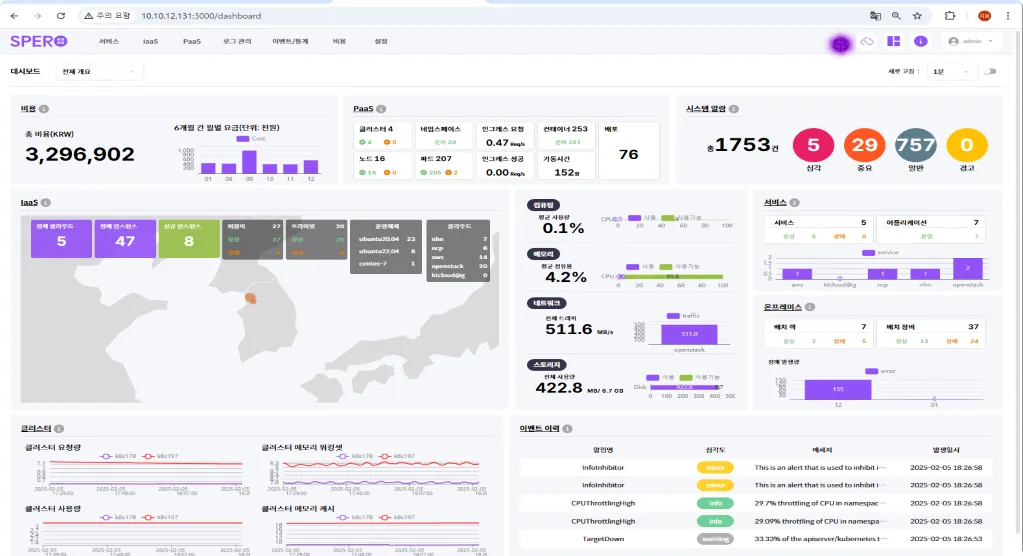
Task: Click the orange location marker on the map
Action: (251, 299)
